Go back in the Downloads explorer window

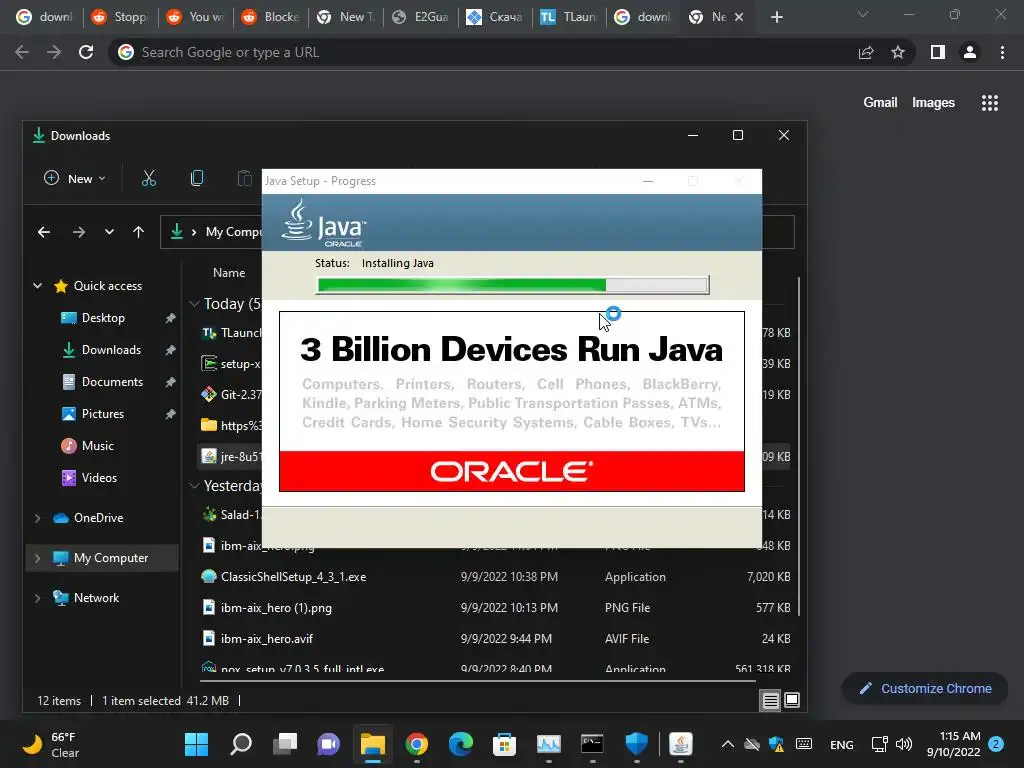click(x=44, y=232)
